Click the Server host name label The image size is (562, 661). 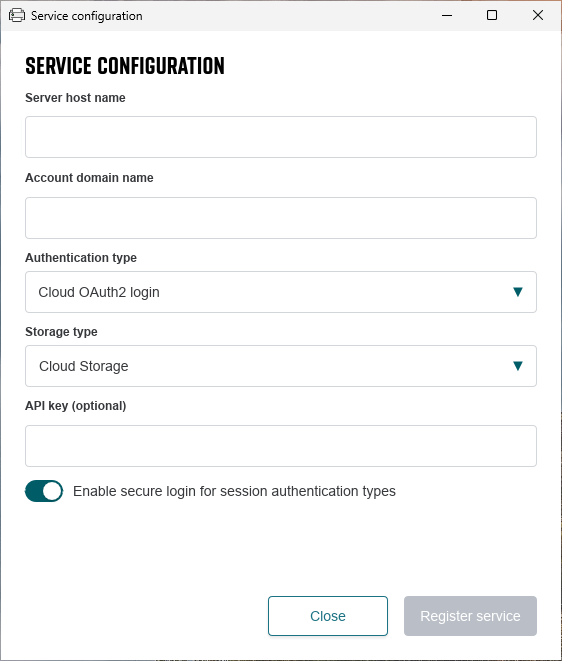(x=75, y=98)
